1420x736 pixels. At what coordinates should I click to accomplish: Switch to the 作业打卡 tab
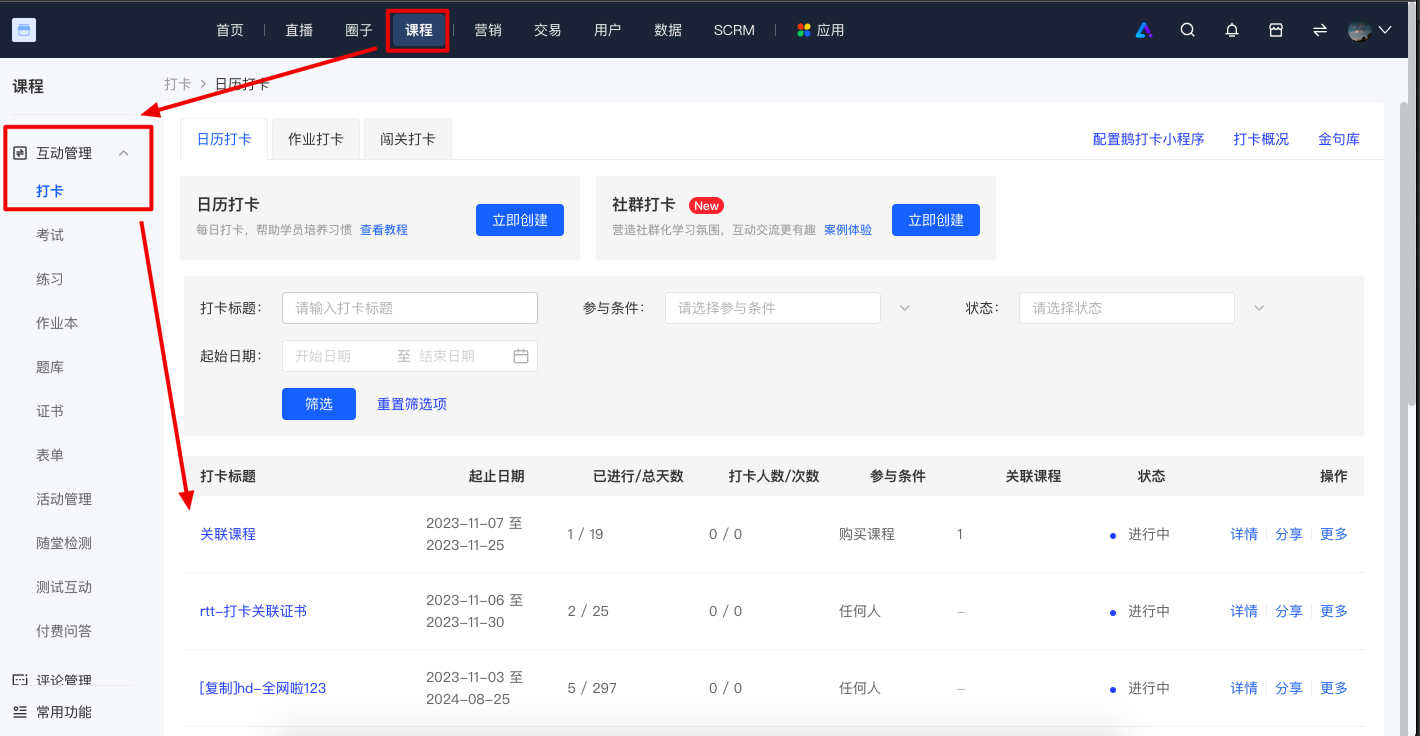pos(316,139)
